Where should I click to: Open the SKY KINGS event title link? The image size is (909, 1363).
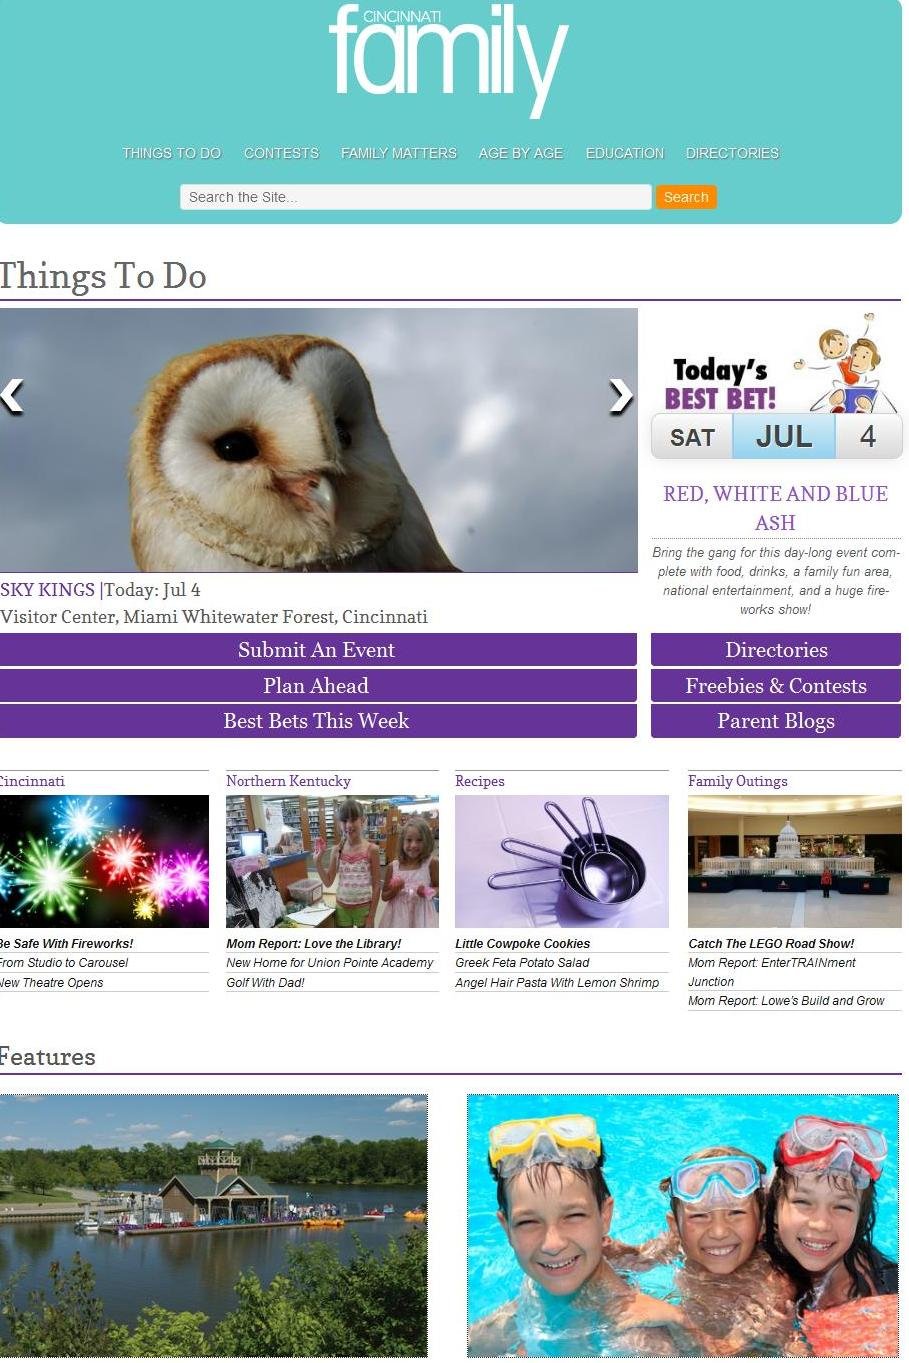point(47,590)
